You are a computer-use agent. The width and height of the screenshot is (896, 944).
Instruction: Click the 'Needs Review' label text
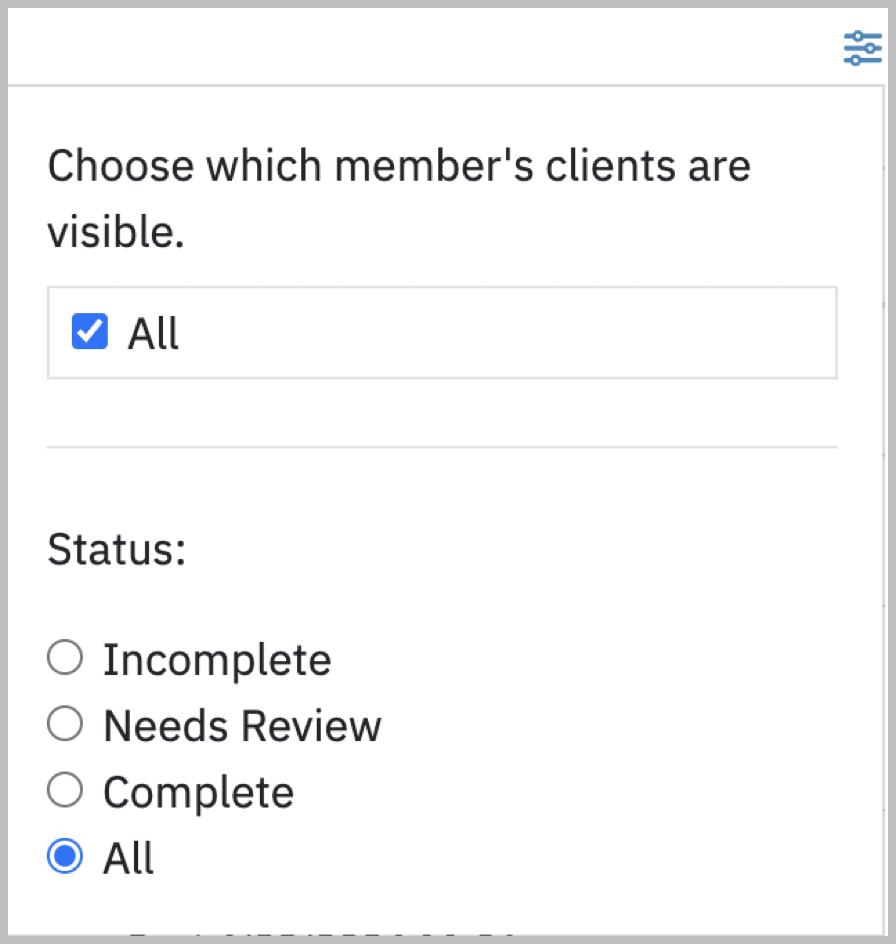click(x=242, y=725)
